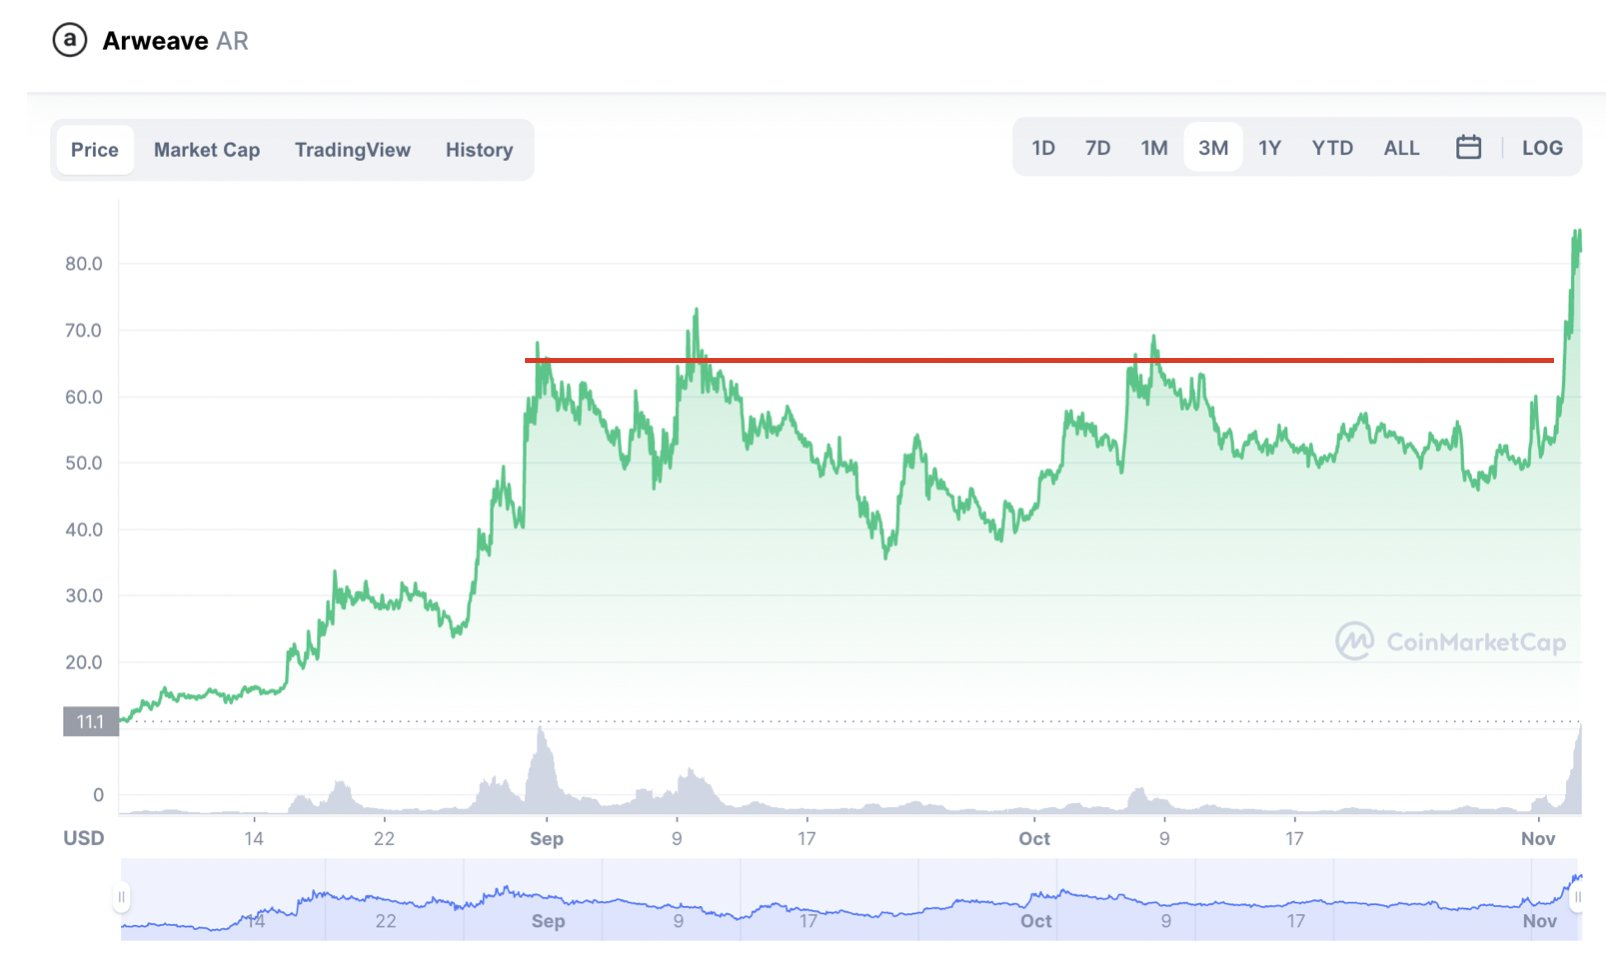The width and height of the screenshot is (1606, 954).
Task: Click the Nov label on main chart axis
Action: (x=1538, y=838)
